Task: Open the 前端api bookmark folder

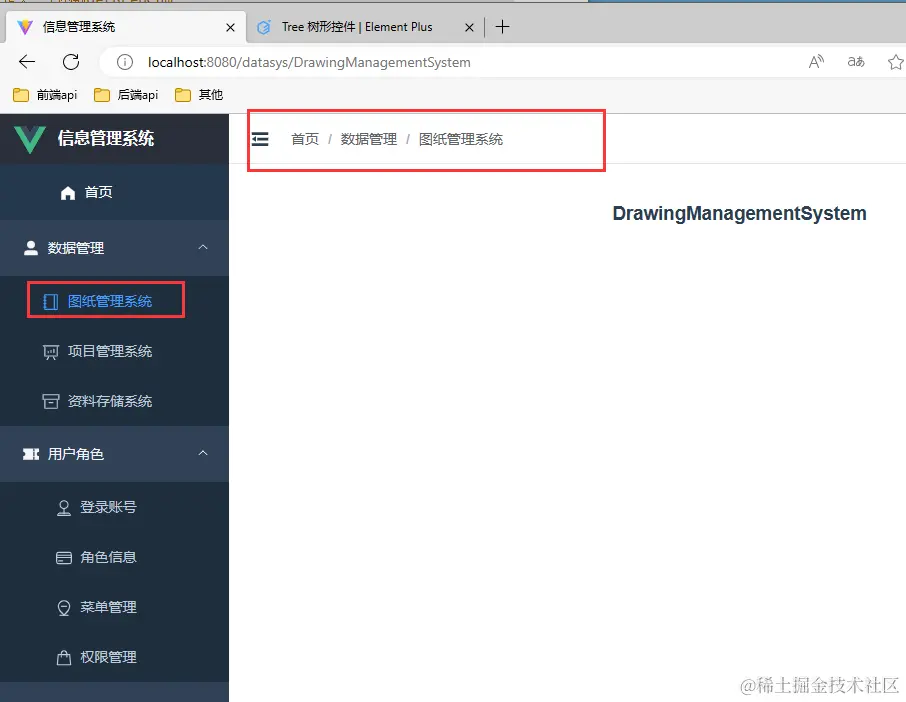Action: 45,95
